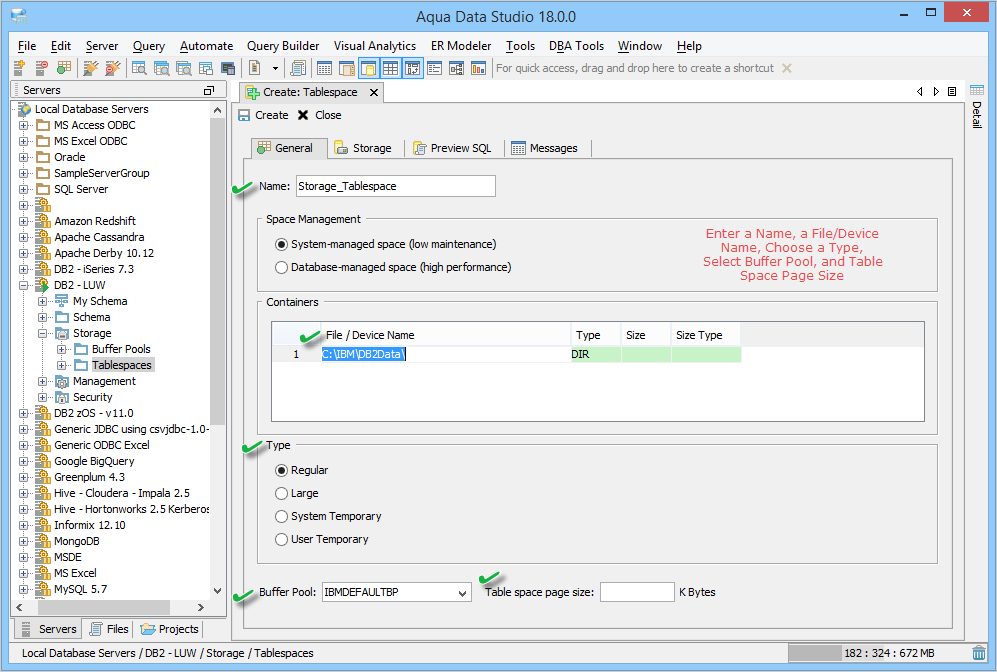Switch to the Preview SQL tab
The width and height of the screenshot is (997, 672).
(453, 148)
